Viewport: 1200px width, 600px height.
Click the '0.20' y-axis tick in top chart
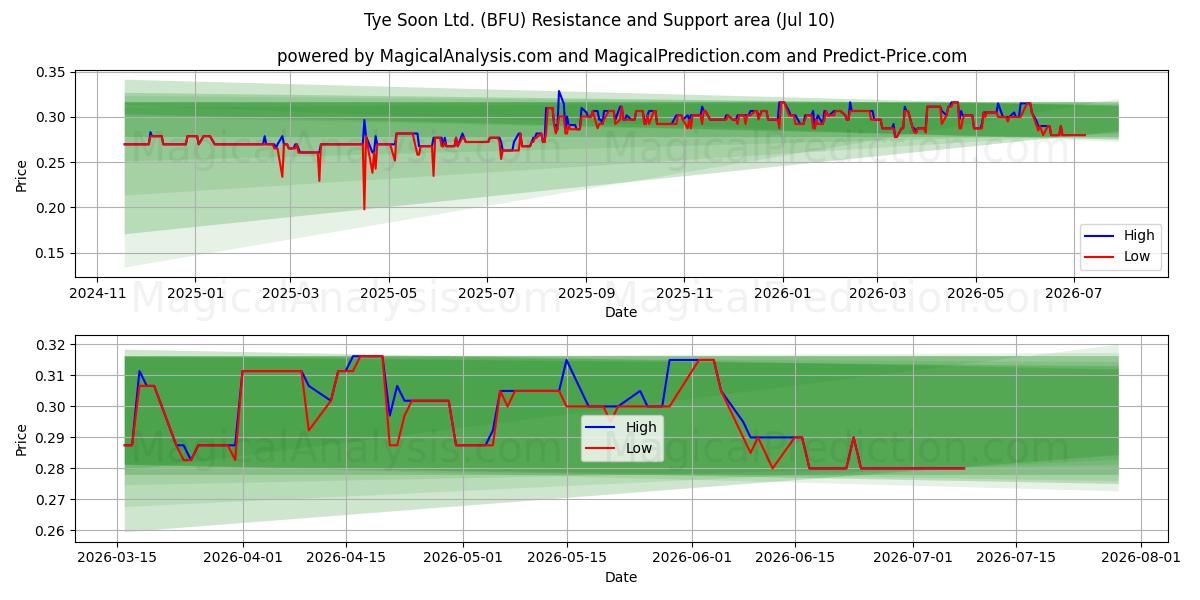point(51,208)
